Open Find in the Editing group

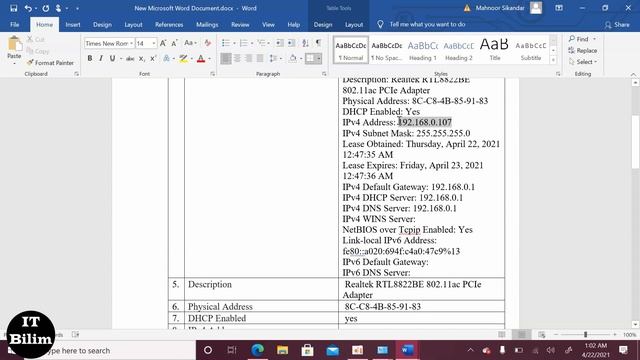582,39
